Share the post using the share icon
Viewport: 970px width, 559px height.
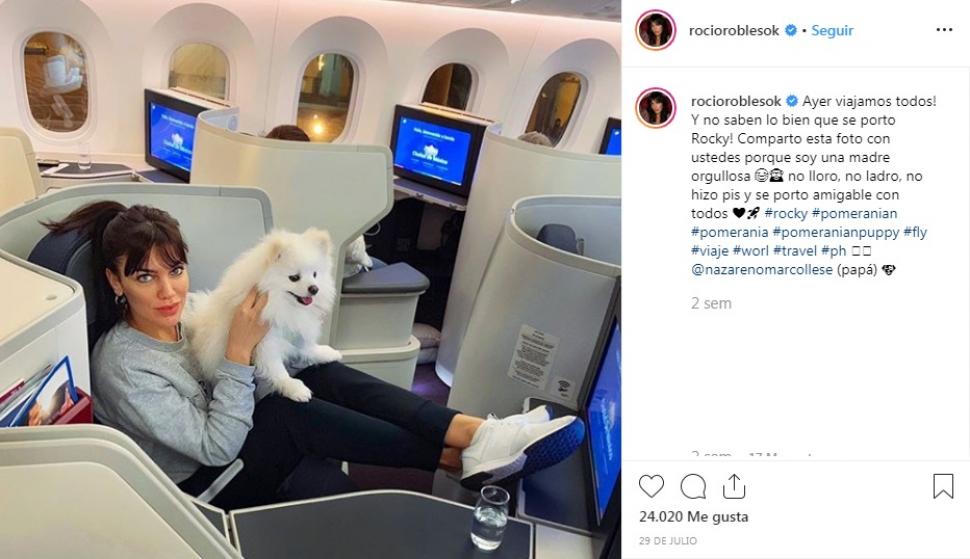[x=734, y=486]
